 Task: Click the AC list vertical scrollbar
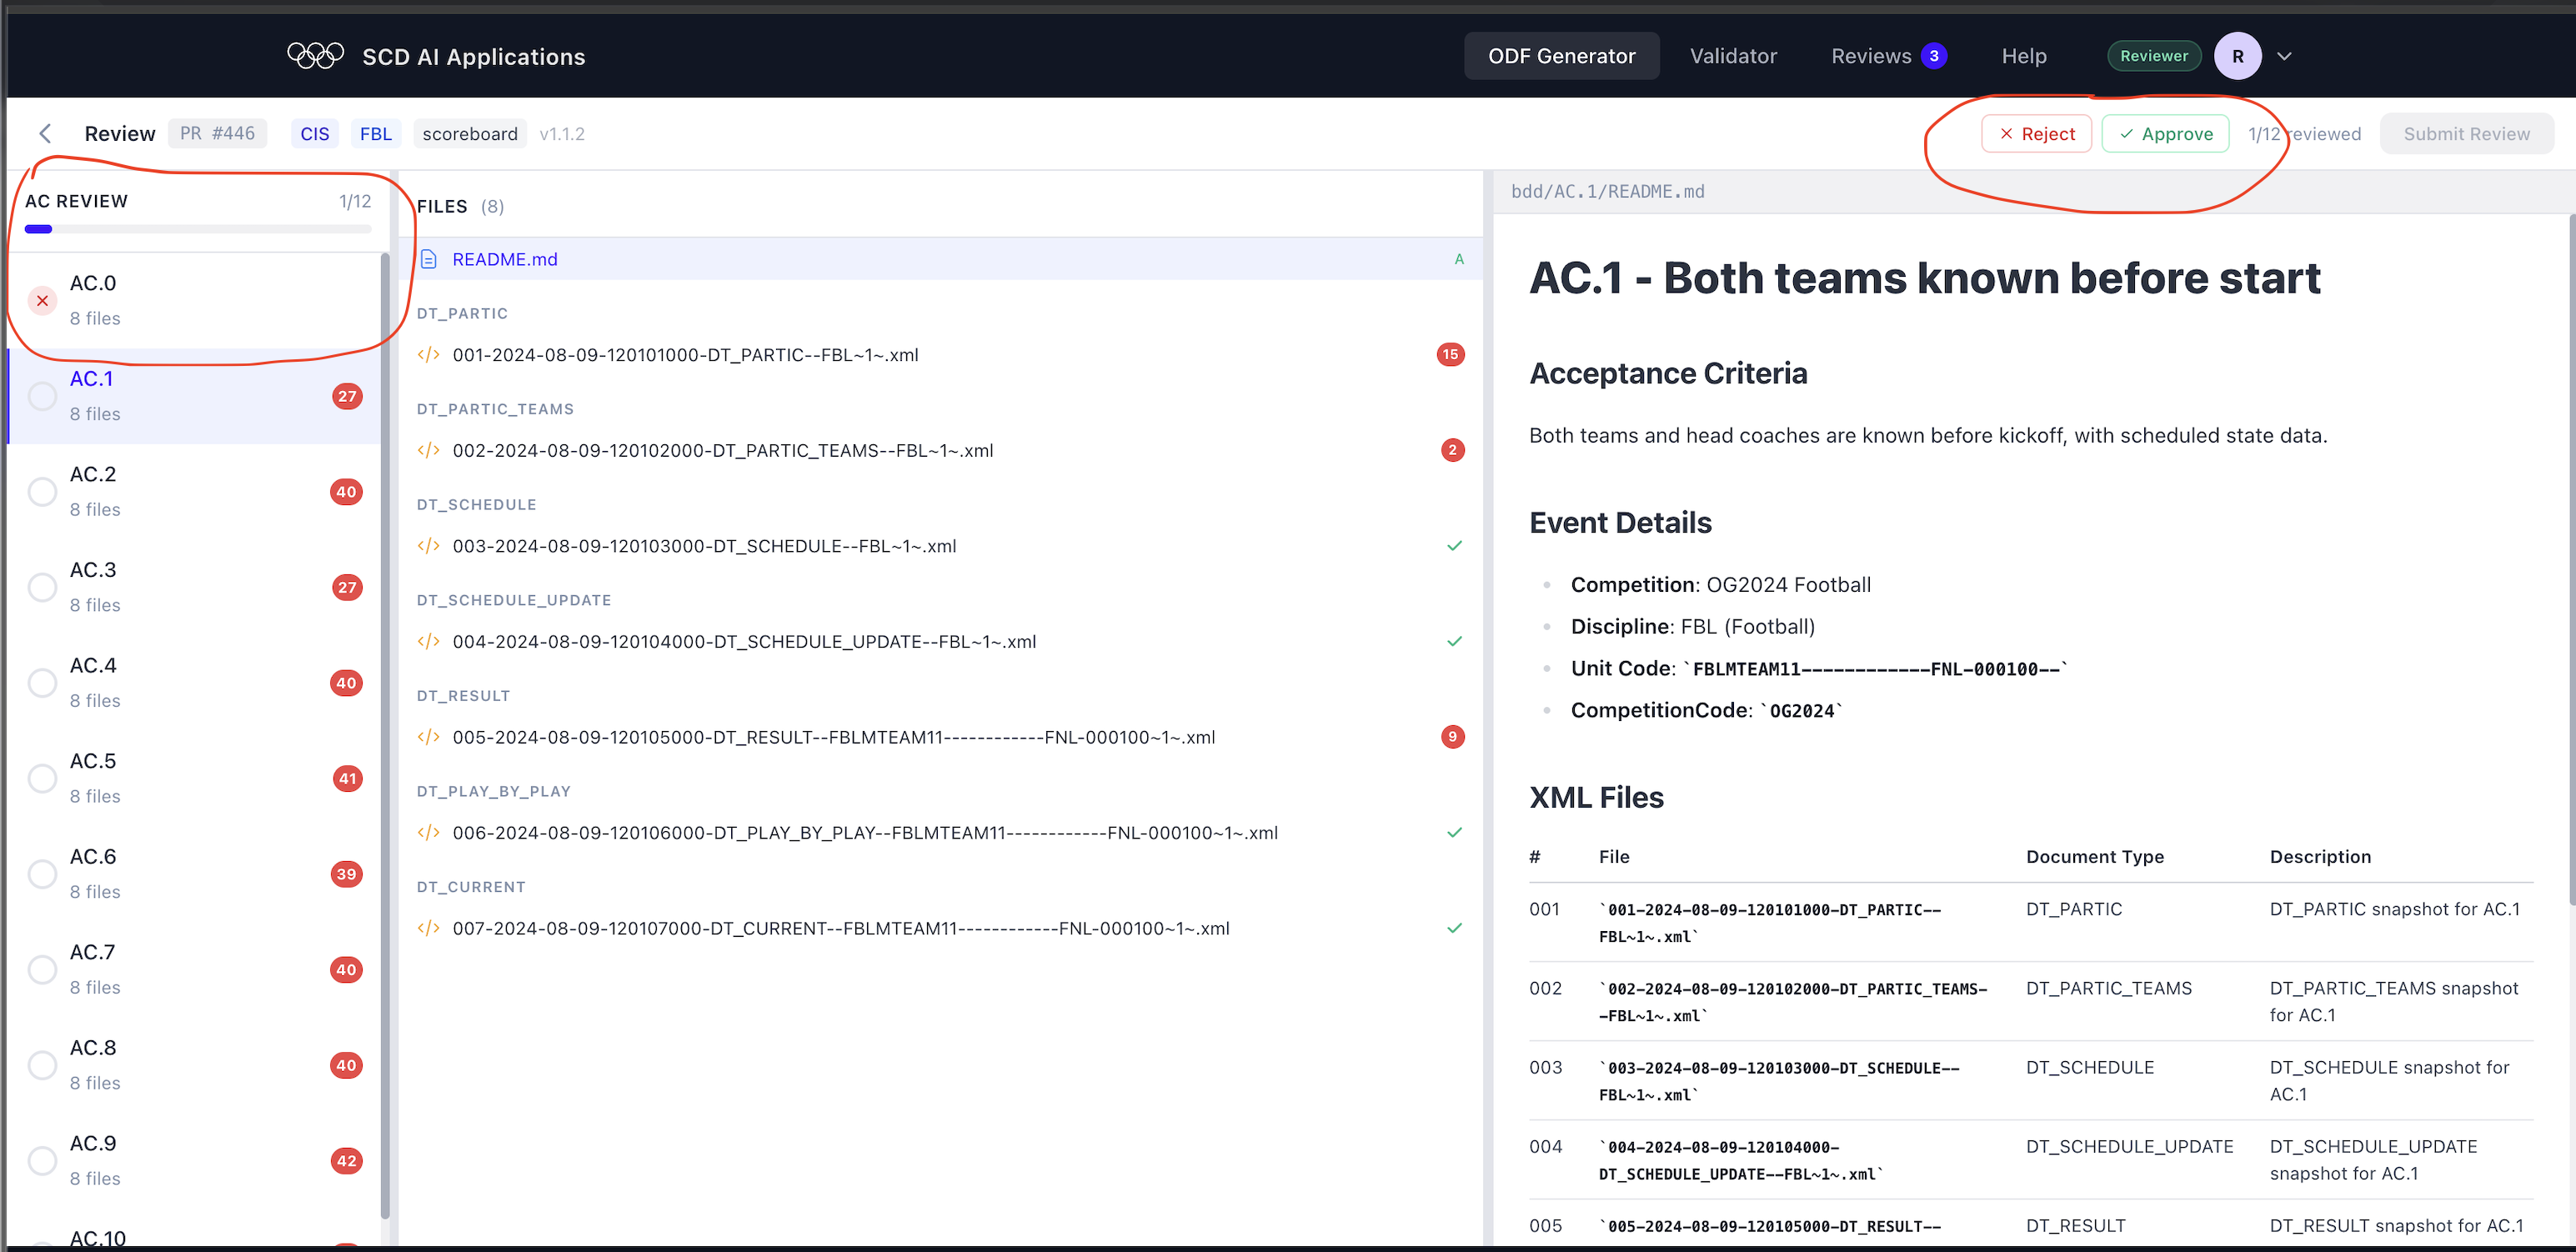click(386, 735)
